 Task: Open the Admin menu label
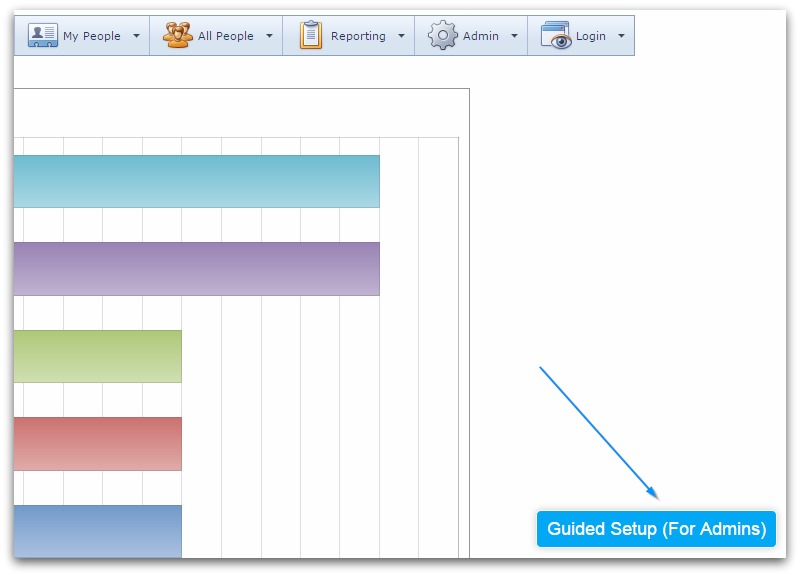481,36
